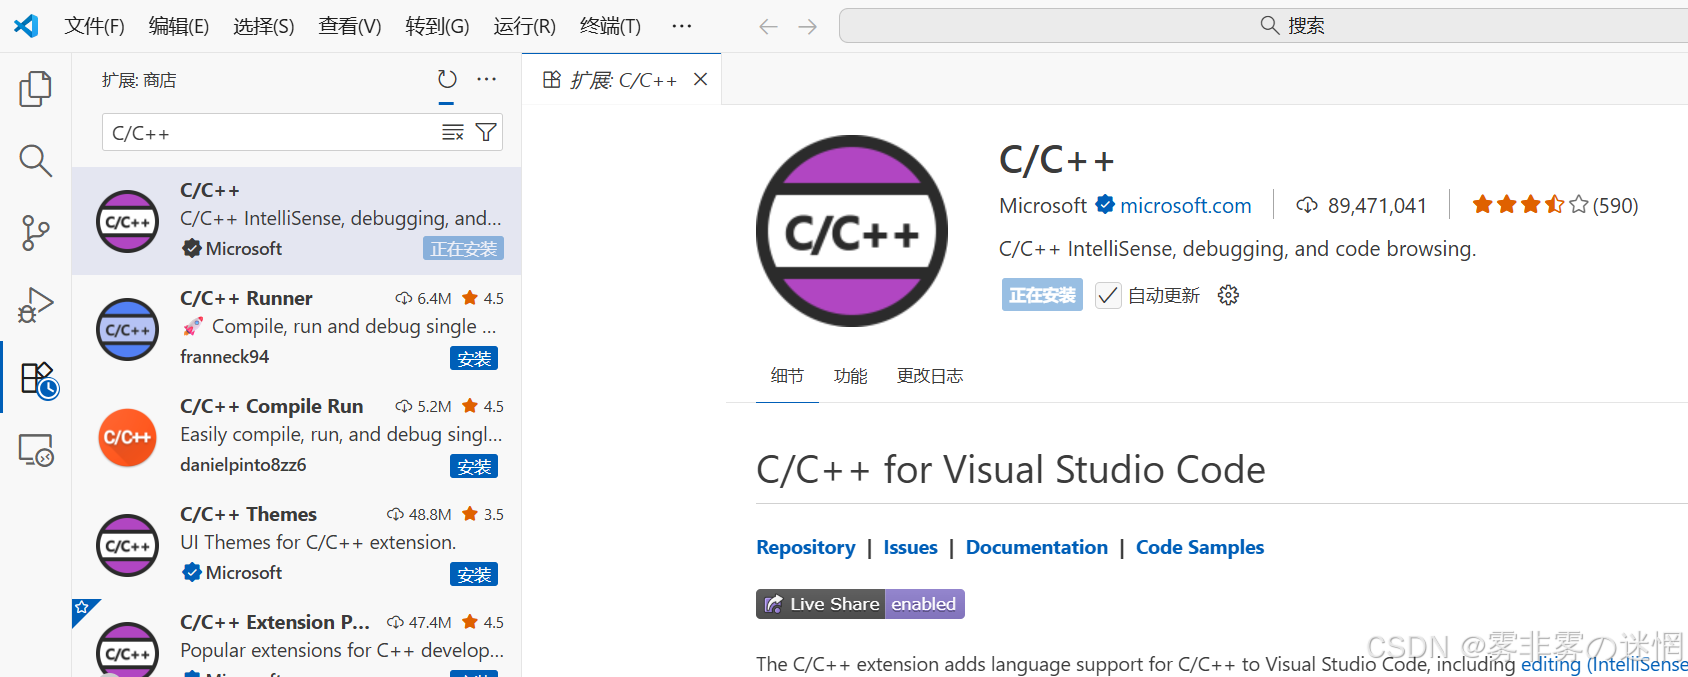The height and width of the screenshot is (677, 1688).
Task: Open the Issues link
Action: [910, 547]
